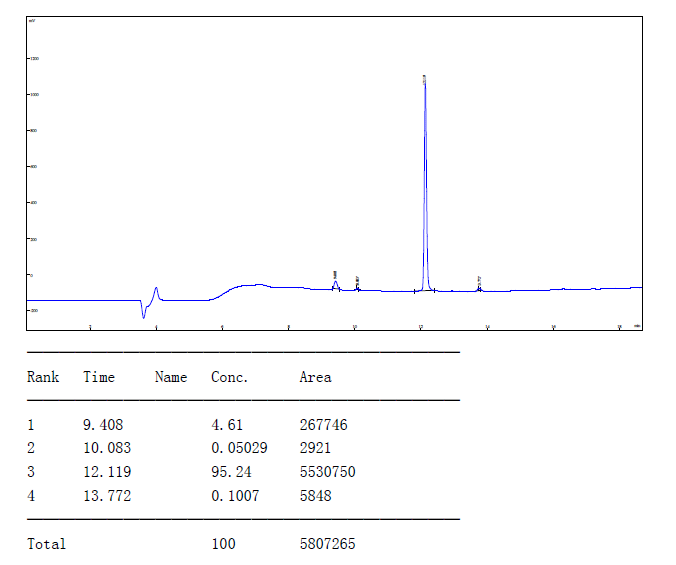
Task: Click retention time value 13.772
Action: tap(107, 496)
